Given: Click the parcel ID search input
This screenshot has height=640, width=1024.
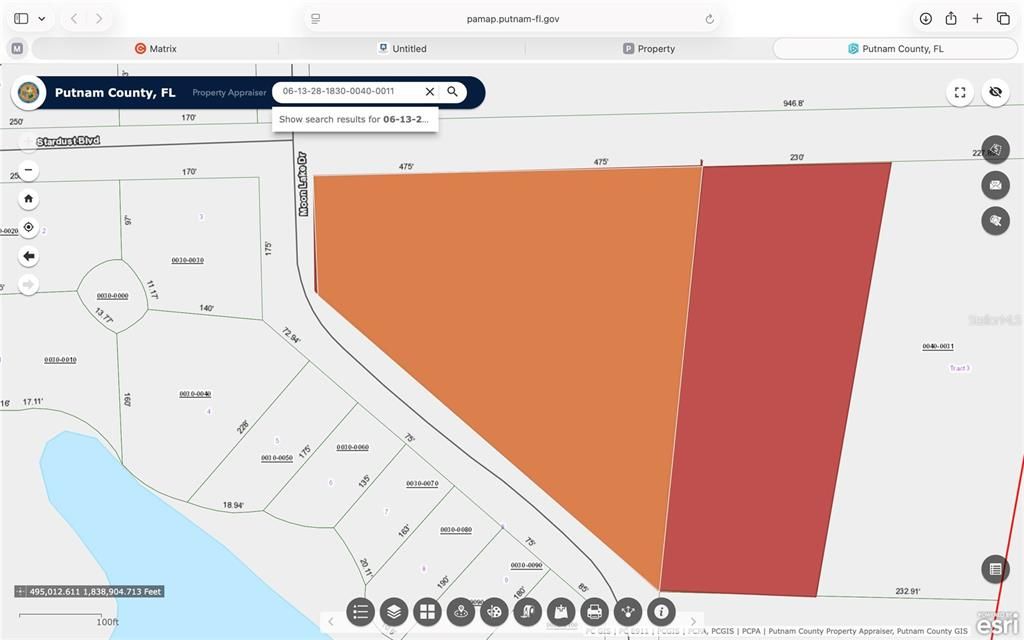Looking at the screenshot, I should tap(350, 91).
